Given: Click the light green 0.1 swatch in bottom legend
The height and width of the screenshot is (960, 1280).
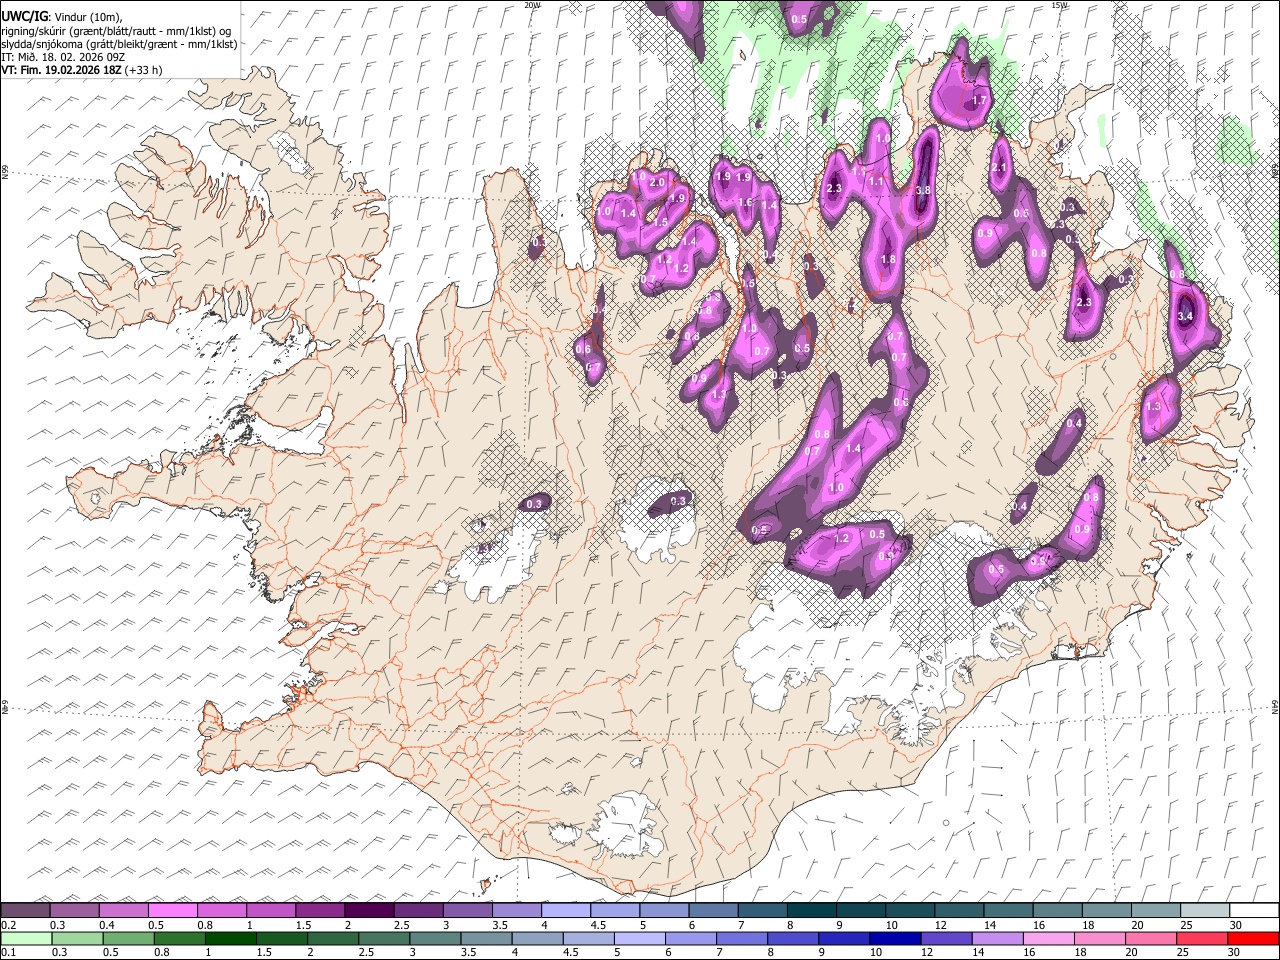Looking at the screenshot, I should [25, 938].
